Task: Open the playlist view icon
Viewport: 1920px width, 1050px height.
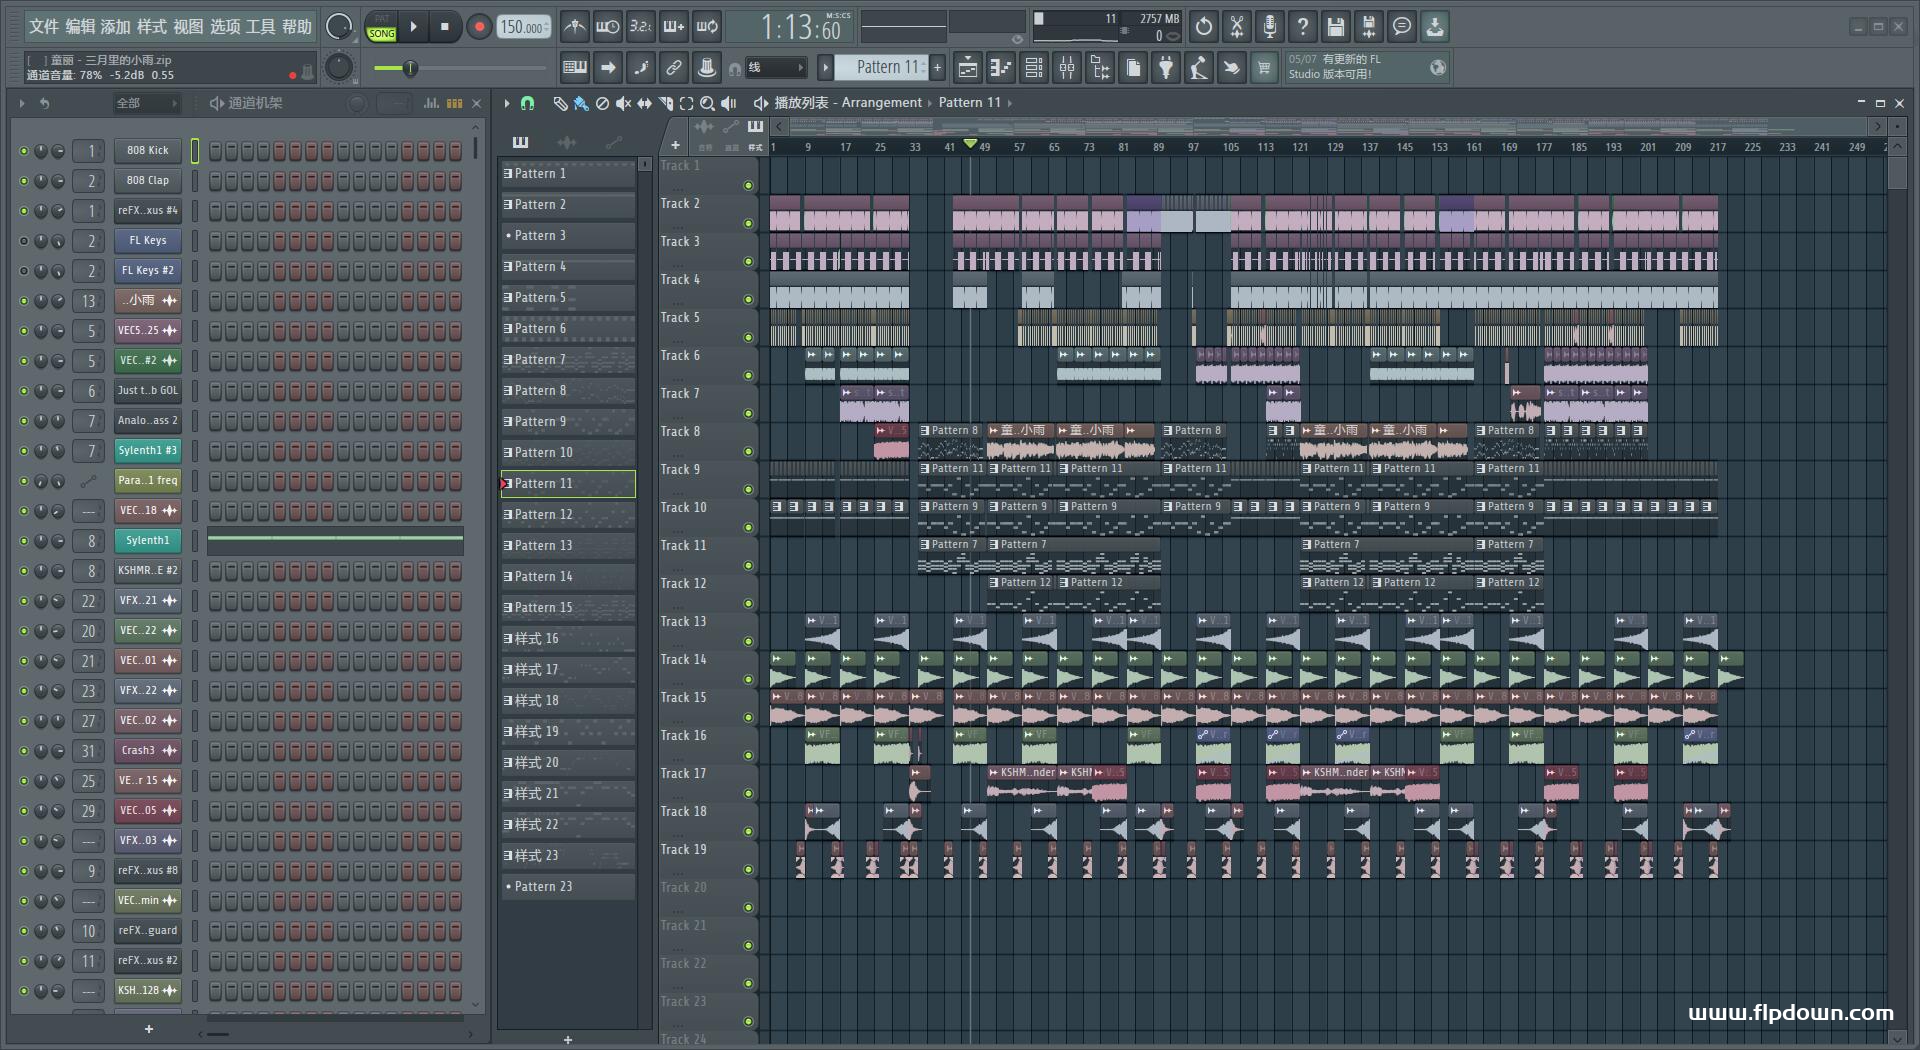Action: [968, 68]
